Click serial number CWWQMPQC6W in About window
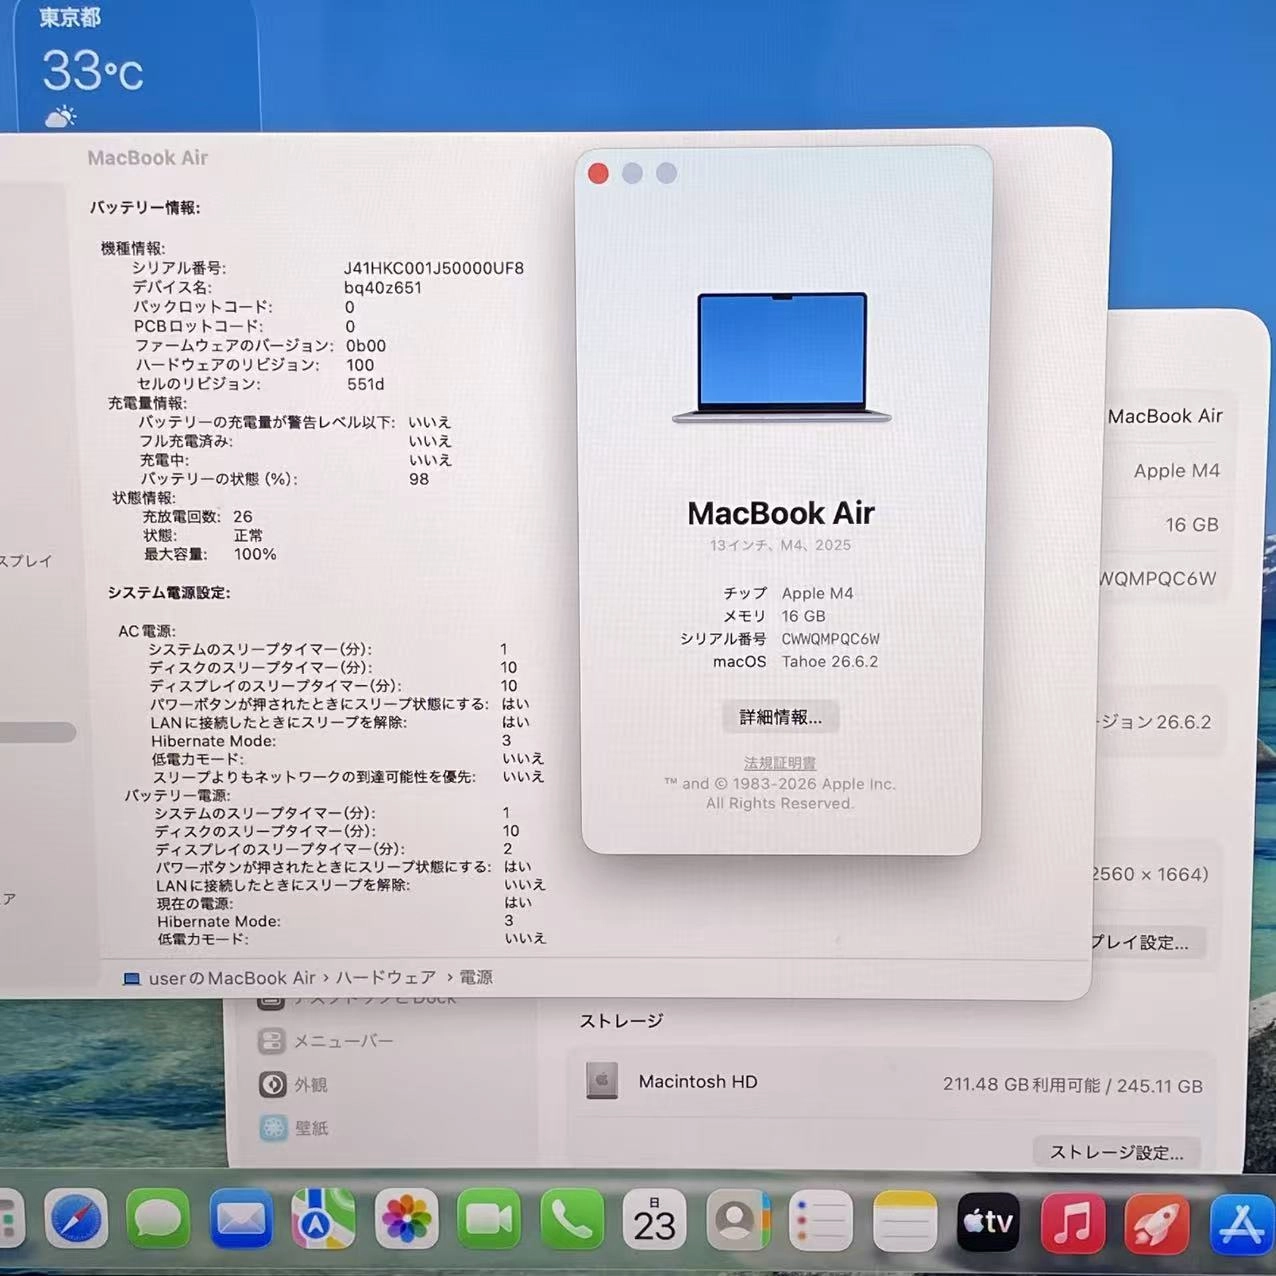This screenshot has width=1276, height=1276. 830,639
